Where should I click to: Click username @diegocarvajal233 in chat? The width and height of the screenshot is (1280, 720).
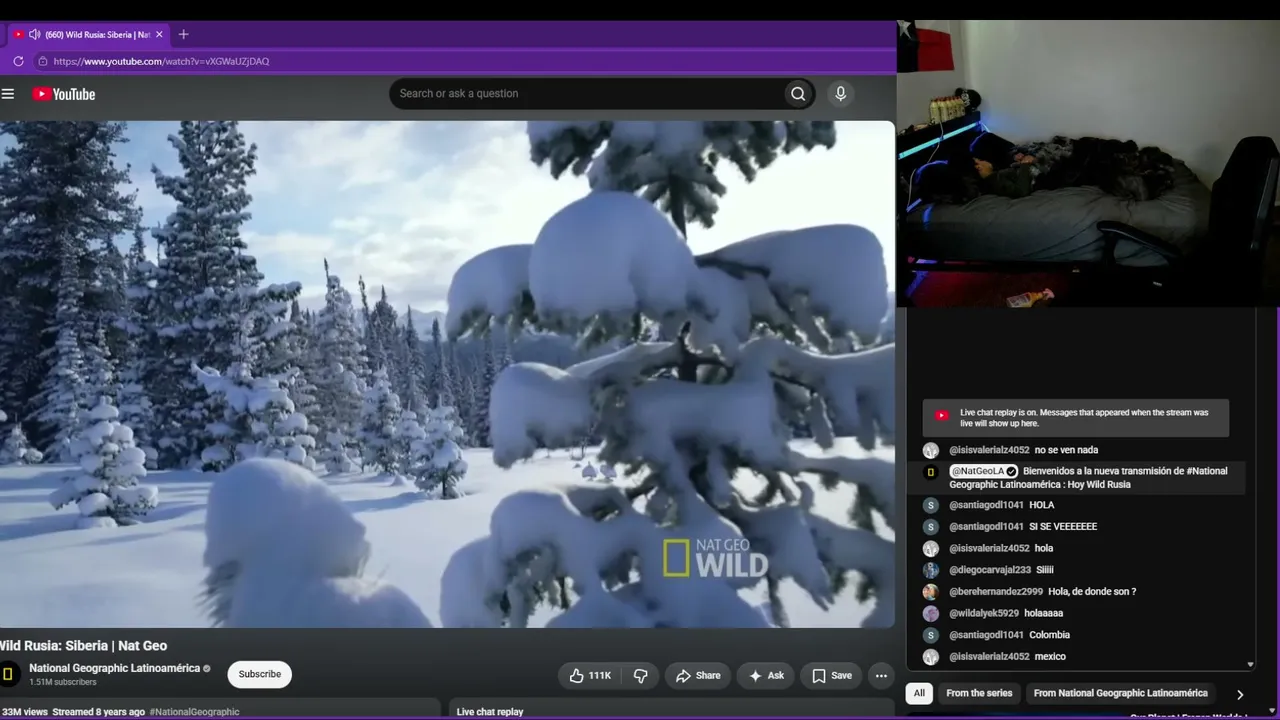point(990,570)
